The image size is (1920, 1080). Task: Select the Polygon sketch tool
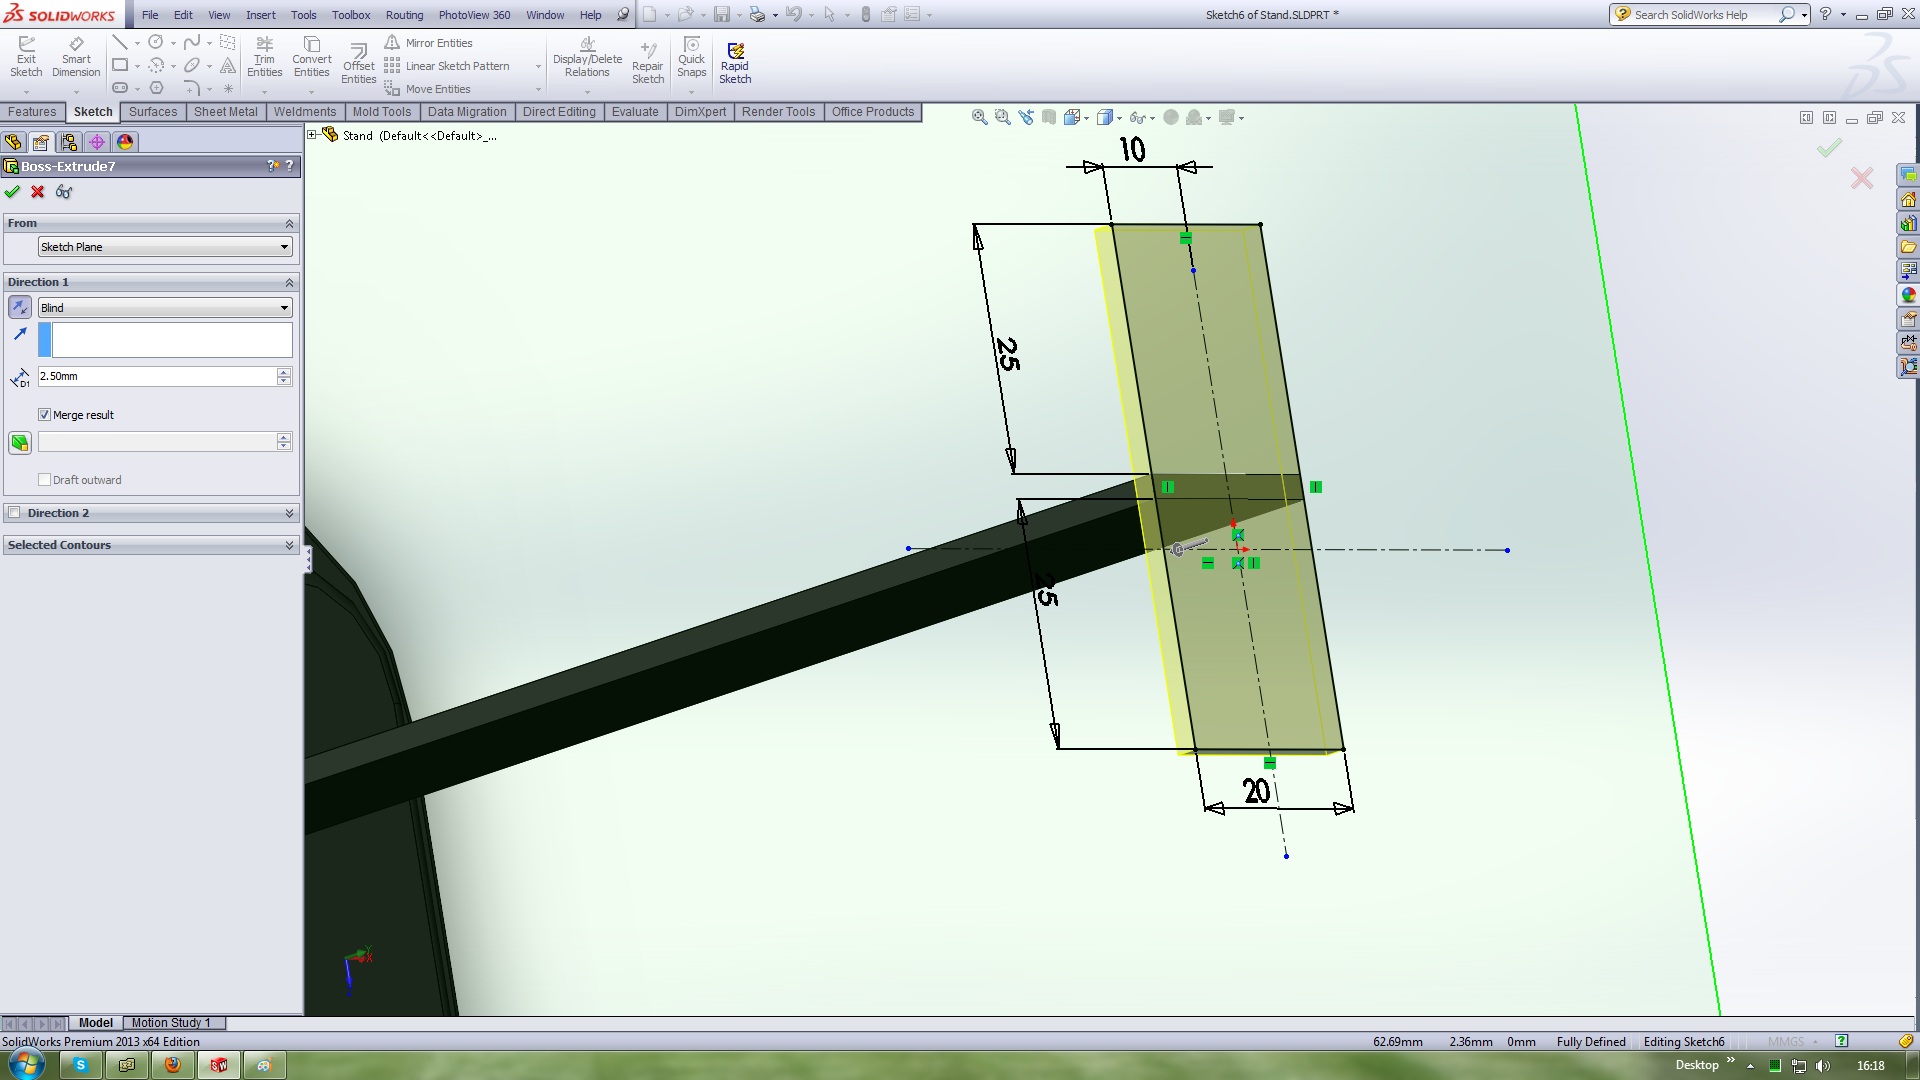pos(156,88)
